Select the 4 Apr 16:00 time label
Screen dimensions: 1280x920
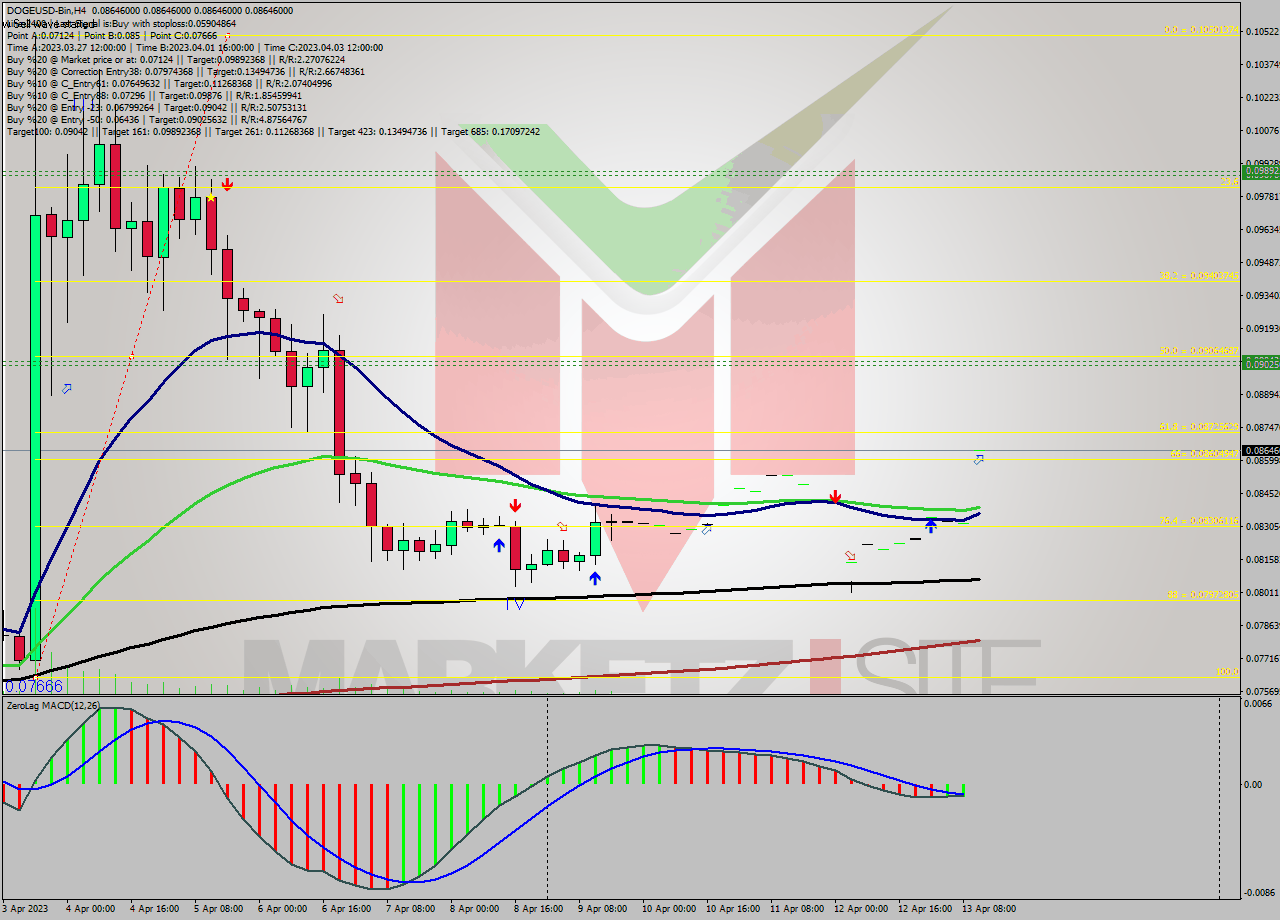pos(154,909)
